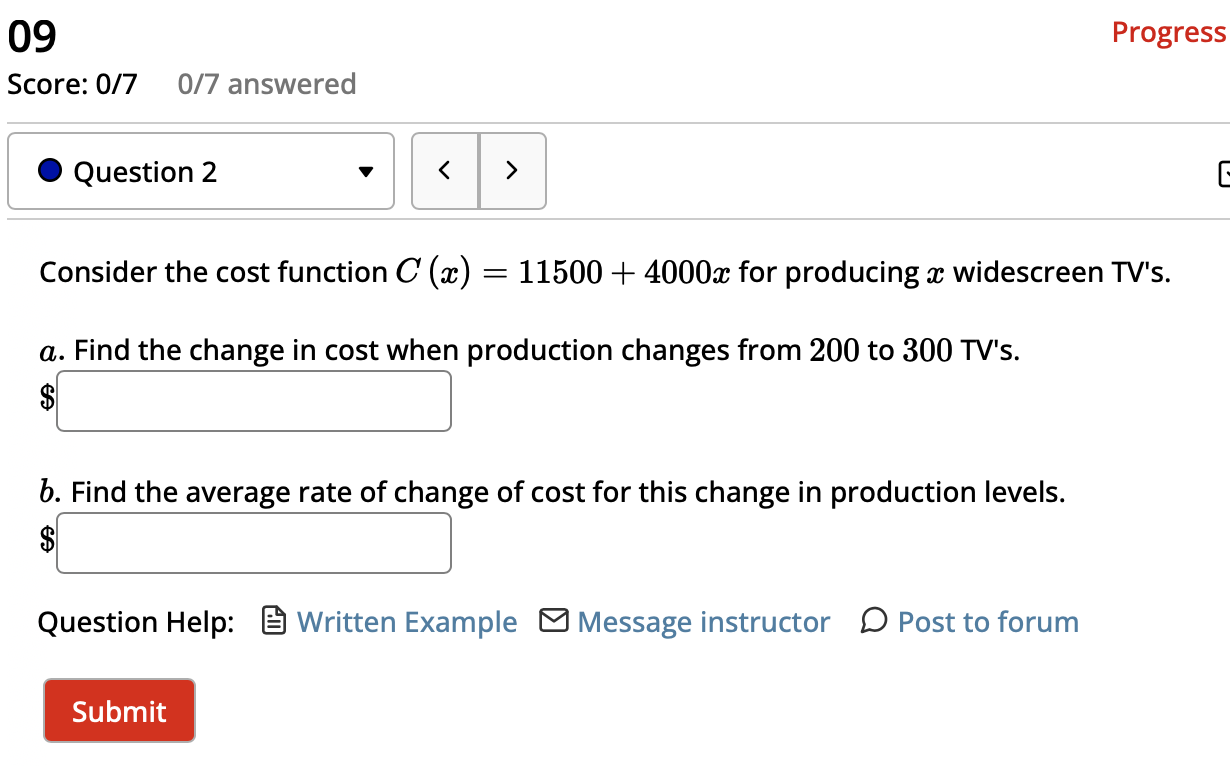Click the Score: 0/7 label
The width and height of the screenshot is (1230, 766).
72,84
